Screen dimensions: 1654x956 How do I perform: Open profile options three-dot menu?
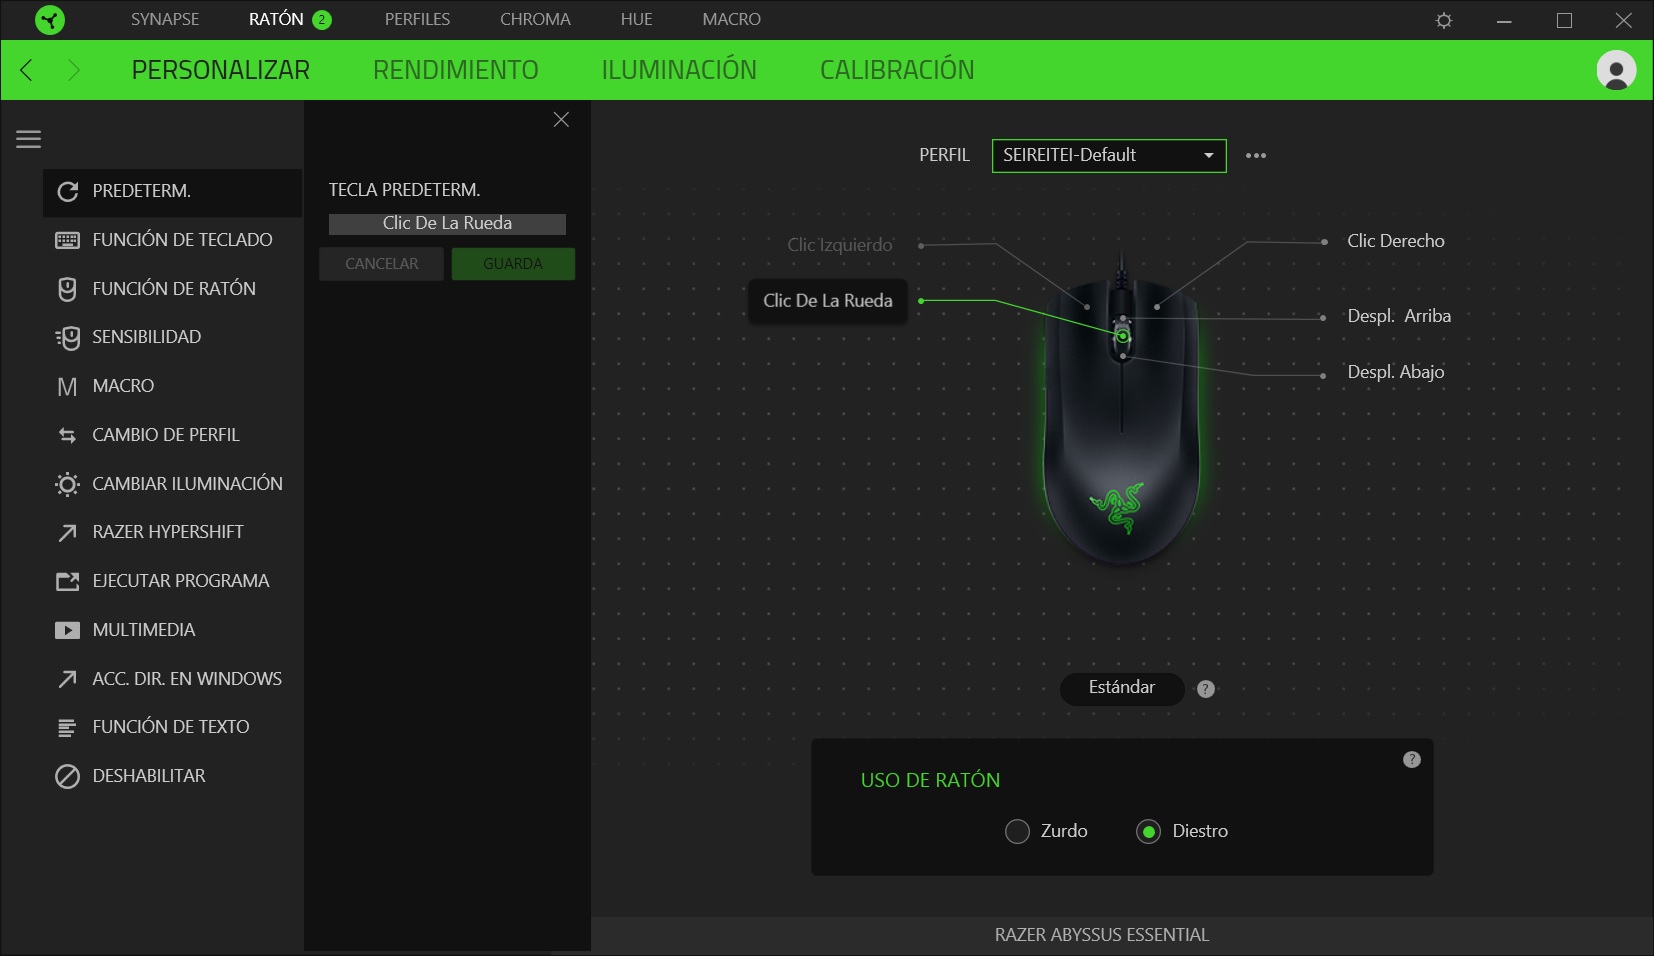[1256, 156]
